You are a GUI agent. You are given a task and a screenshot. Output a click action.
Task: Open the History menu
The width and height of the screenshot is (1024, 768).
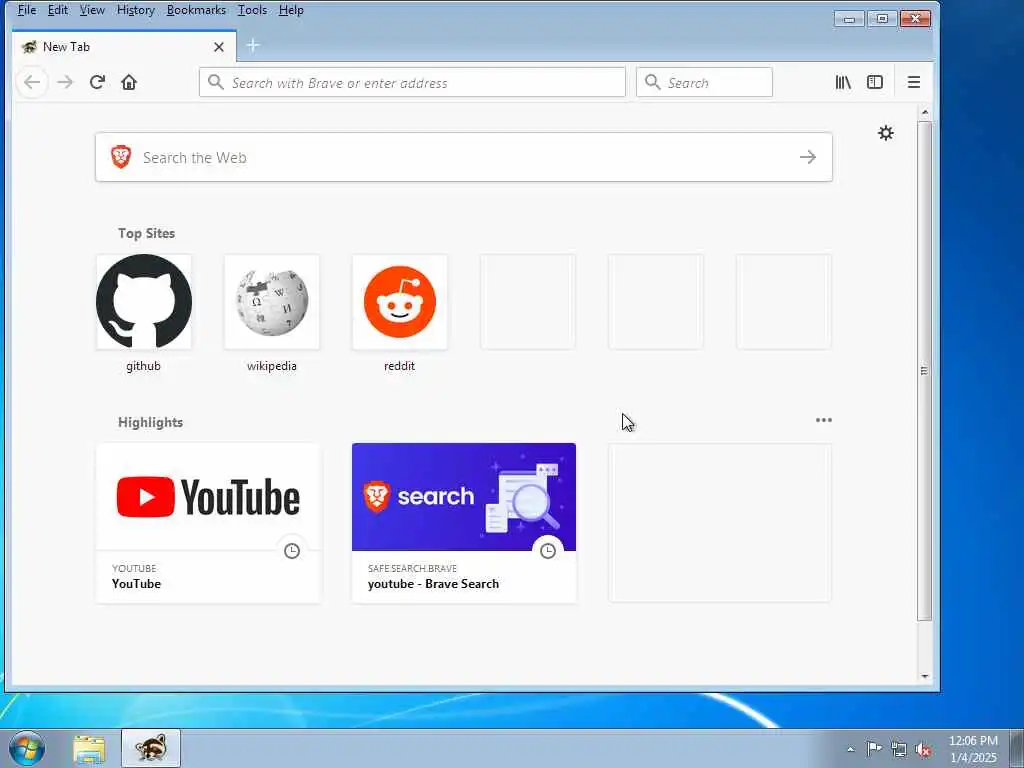click(136, 10)
